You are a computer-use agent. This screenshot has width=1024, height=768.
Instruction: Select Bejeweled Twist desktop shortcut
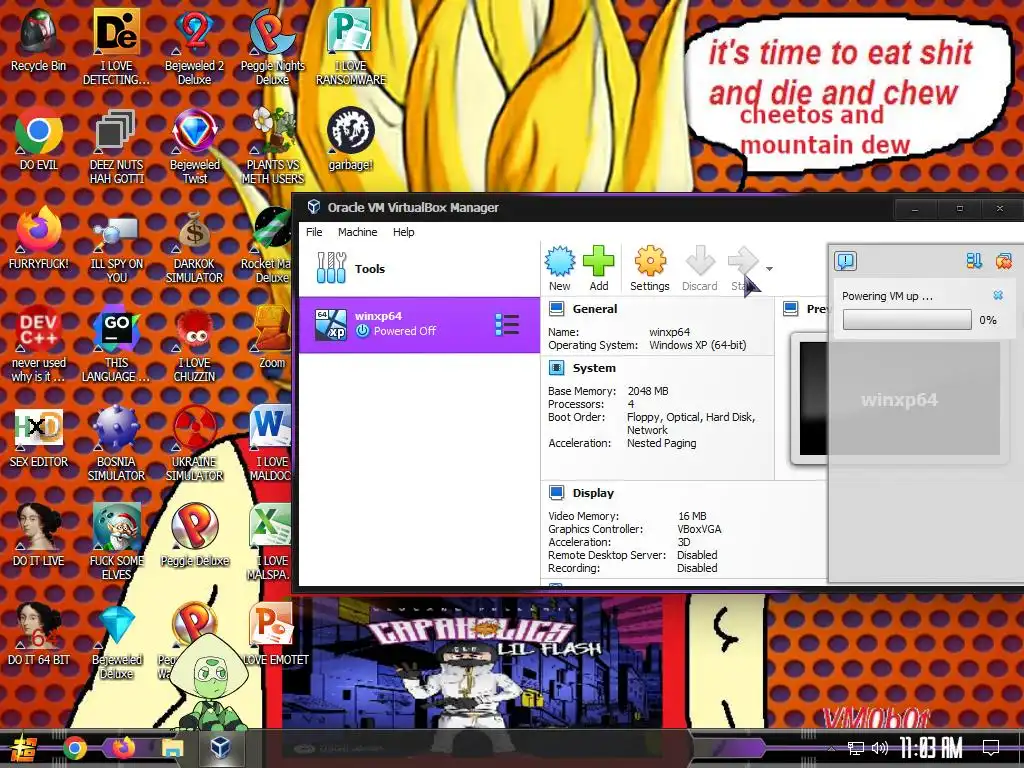(194, 146)
